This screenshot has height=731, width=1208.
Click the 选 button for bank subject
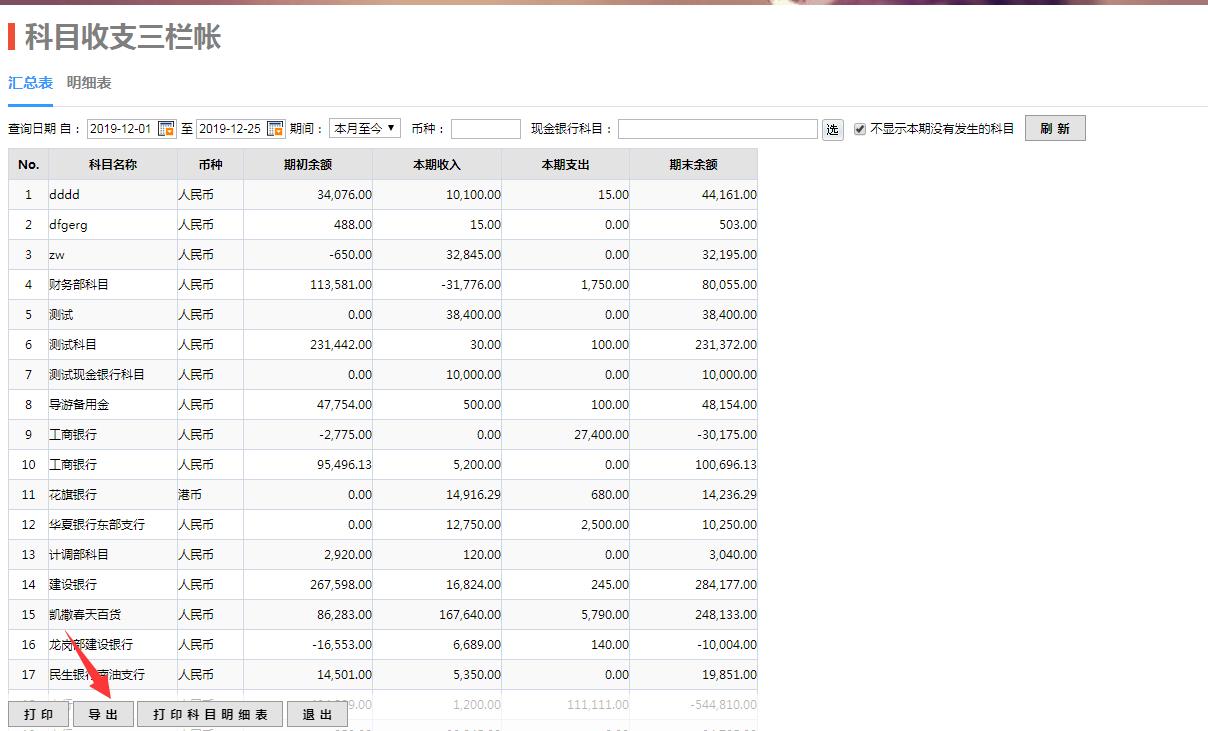(832, 129)
